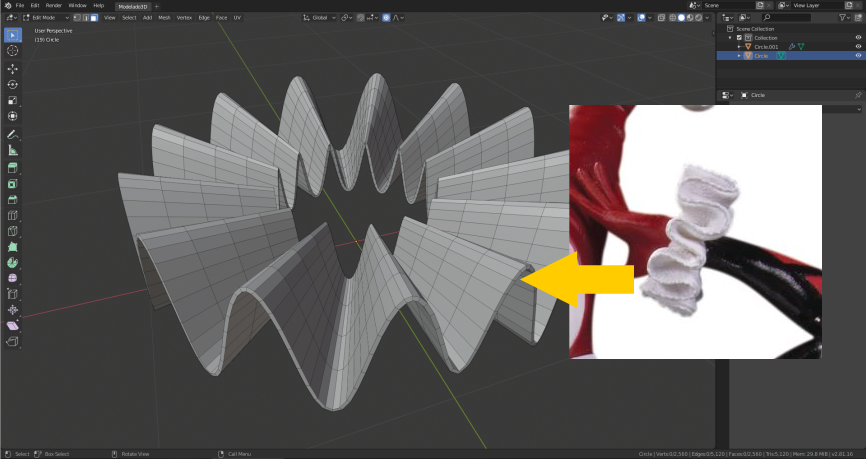
Task: Click wrench modifier icon on Circle.001 row
Action: click(791, 47)
